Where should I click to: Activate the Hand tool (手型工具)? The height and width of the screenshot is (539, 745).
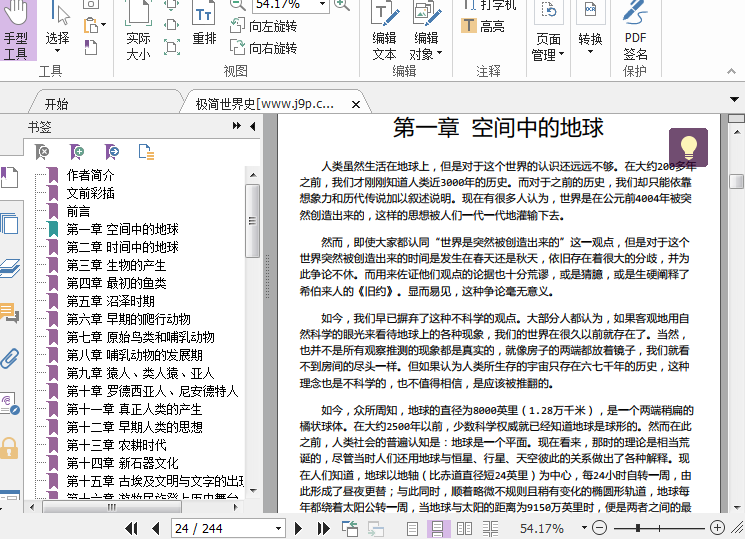[x=18, y=30]
